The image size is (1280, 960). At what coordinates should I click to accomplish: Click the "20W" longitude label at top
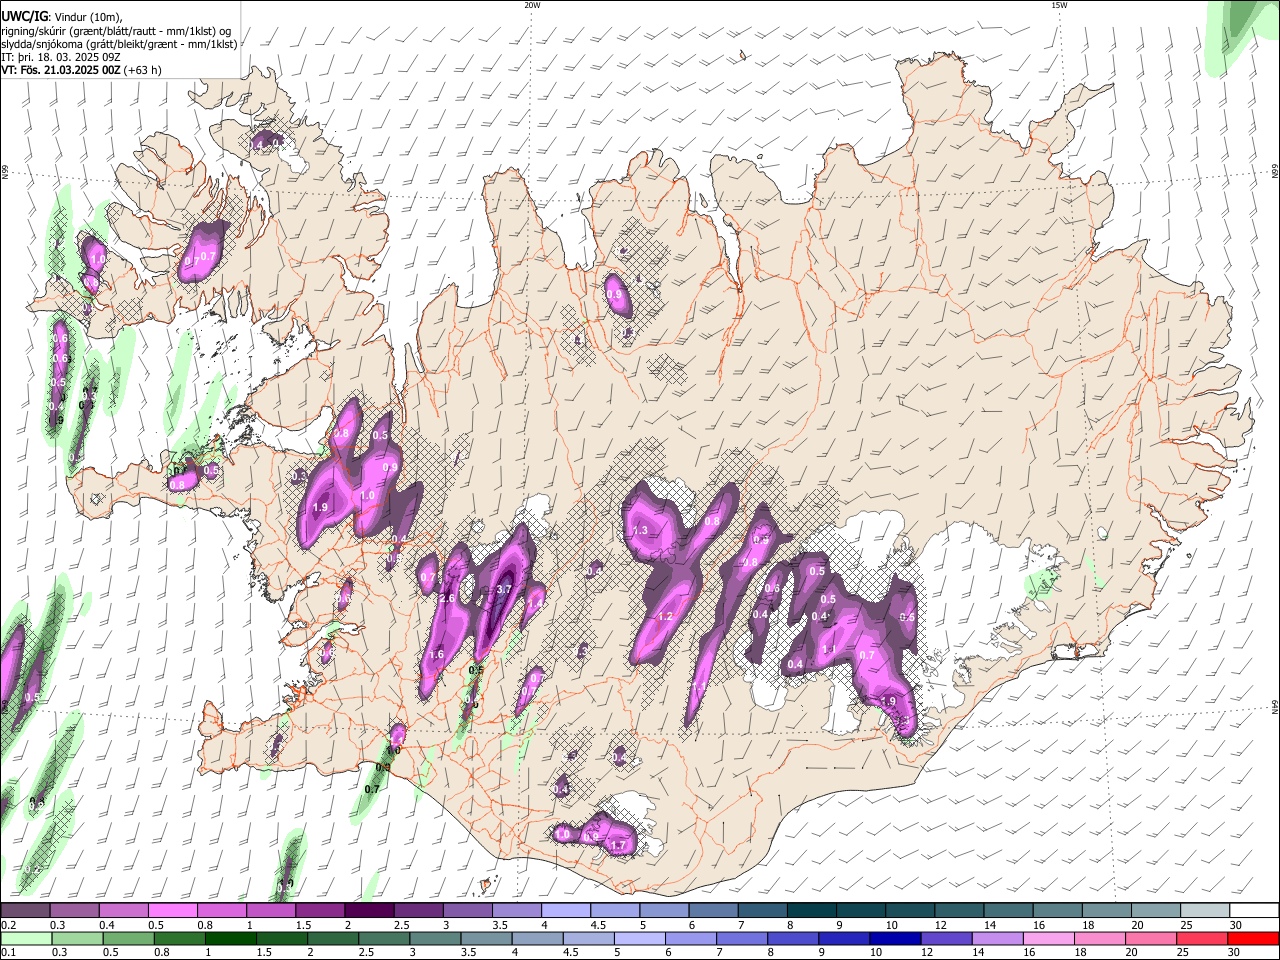(532, 5)
